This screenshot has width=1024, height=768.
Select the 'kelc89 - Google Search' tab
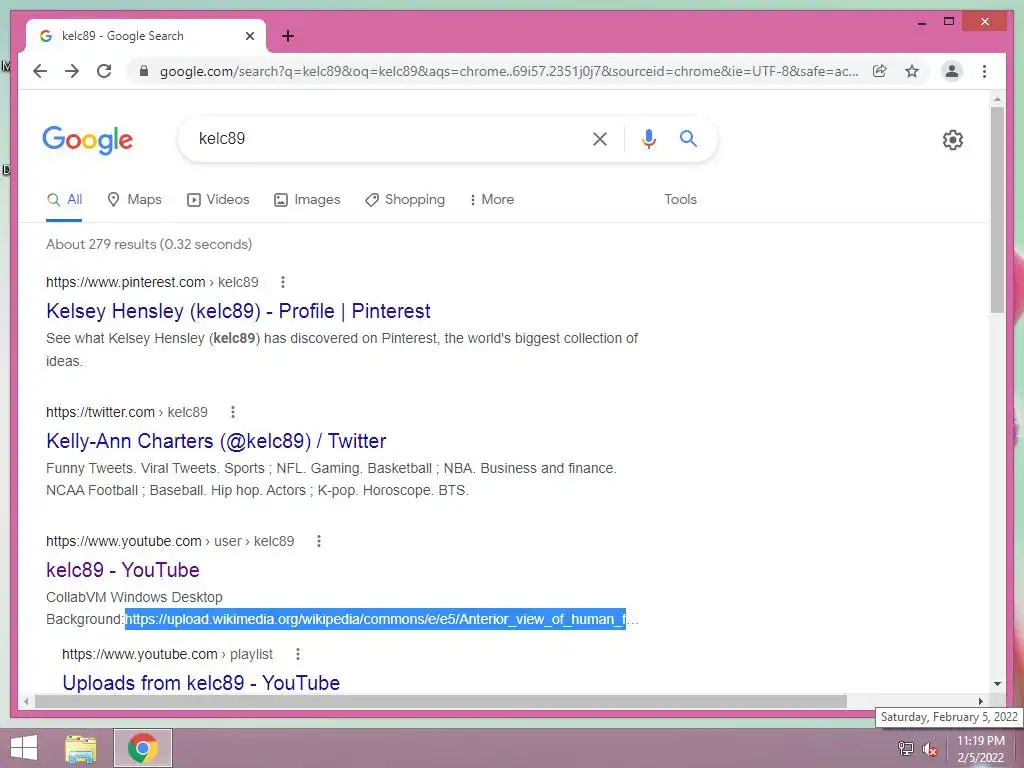pos(146,36)
